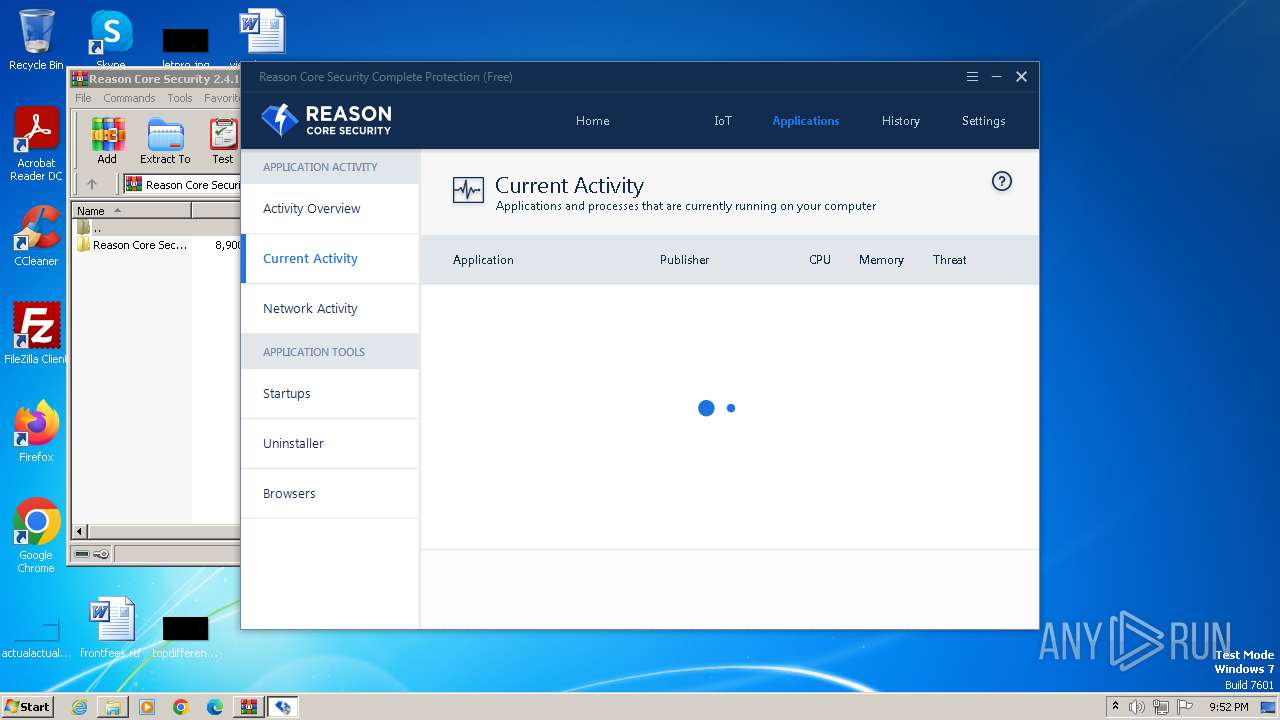
Task: Click the Add button in WinRAR toolbar
Action: pos(107,141)
